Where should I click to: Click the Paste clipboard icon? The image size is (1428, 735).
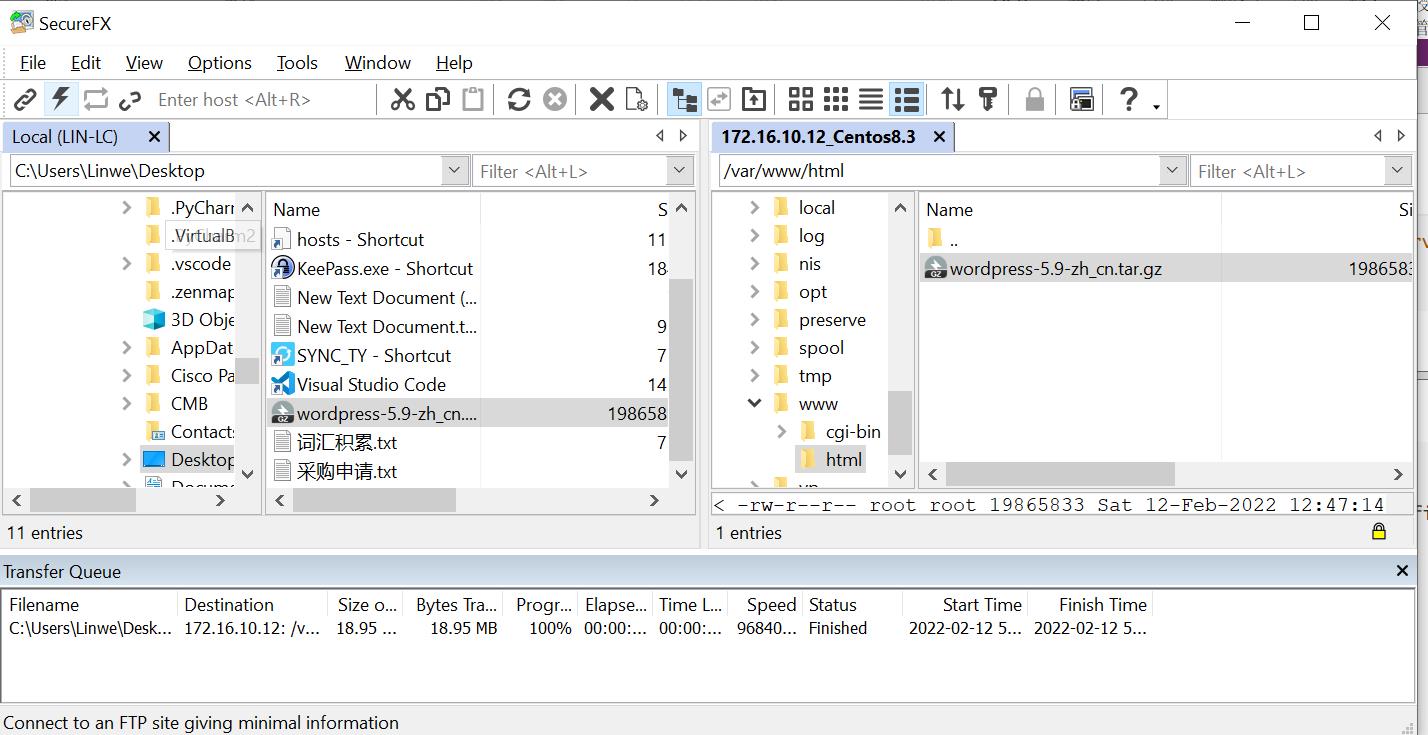point(472,99)
